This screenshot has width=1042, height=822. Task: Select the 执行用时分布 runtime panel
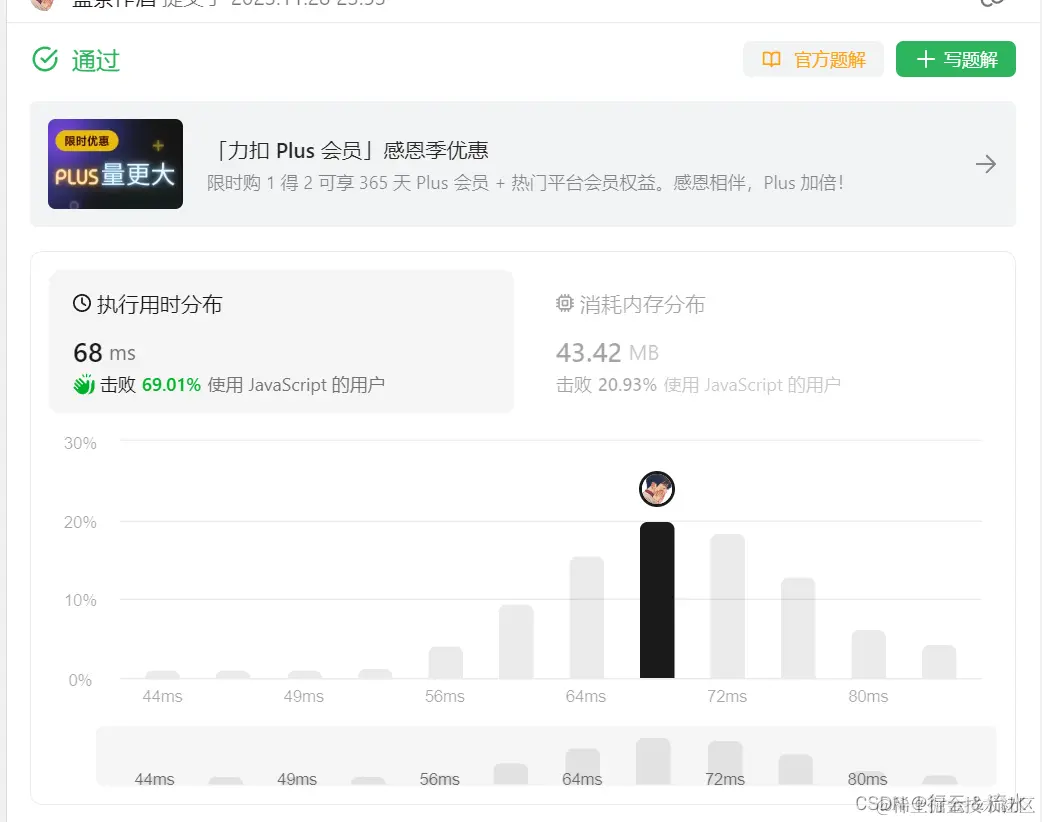click(281, 341)
